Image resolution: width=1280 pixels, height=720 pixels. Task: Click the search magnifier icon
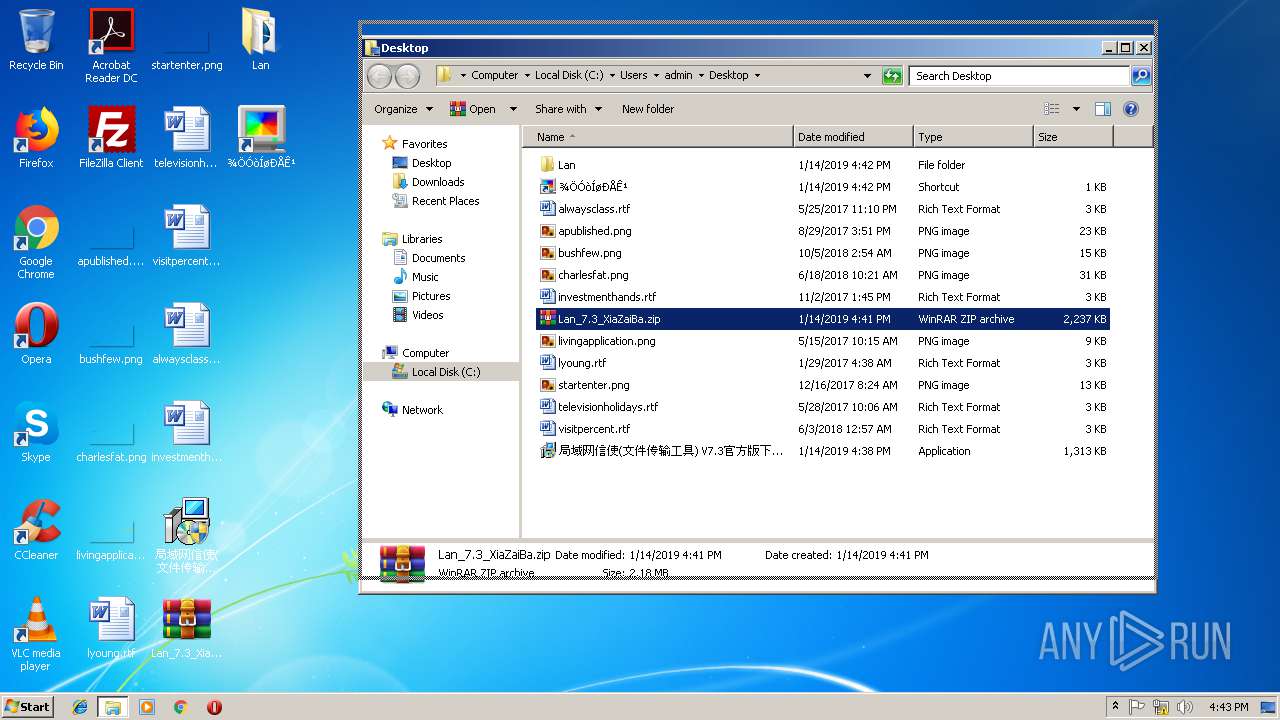[x=1140, y=76]
